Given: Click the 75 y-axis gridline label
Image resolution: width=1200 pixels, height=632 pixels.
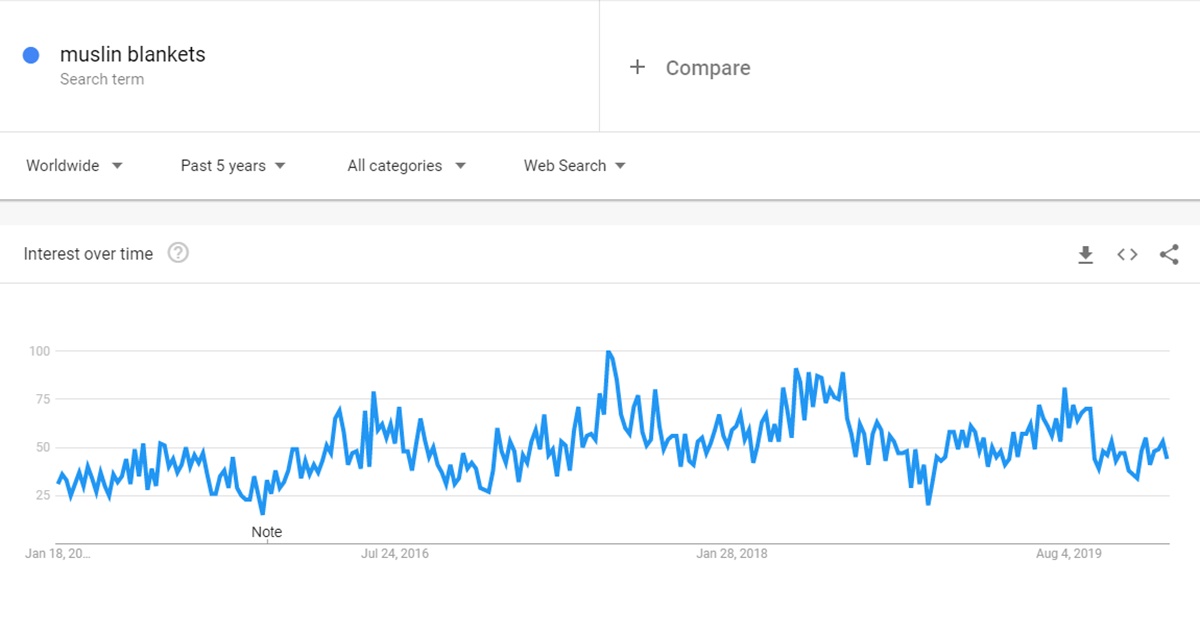Looking at the screenshot, I should 40,399.
